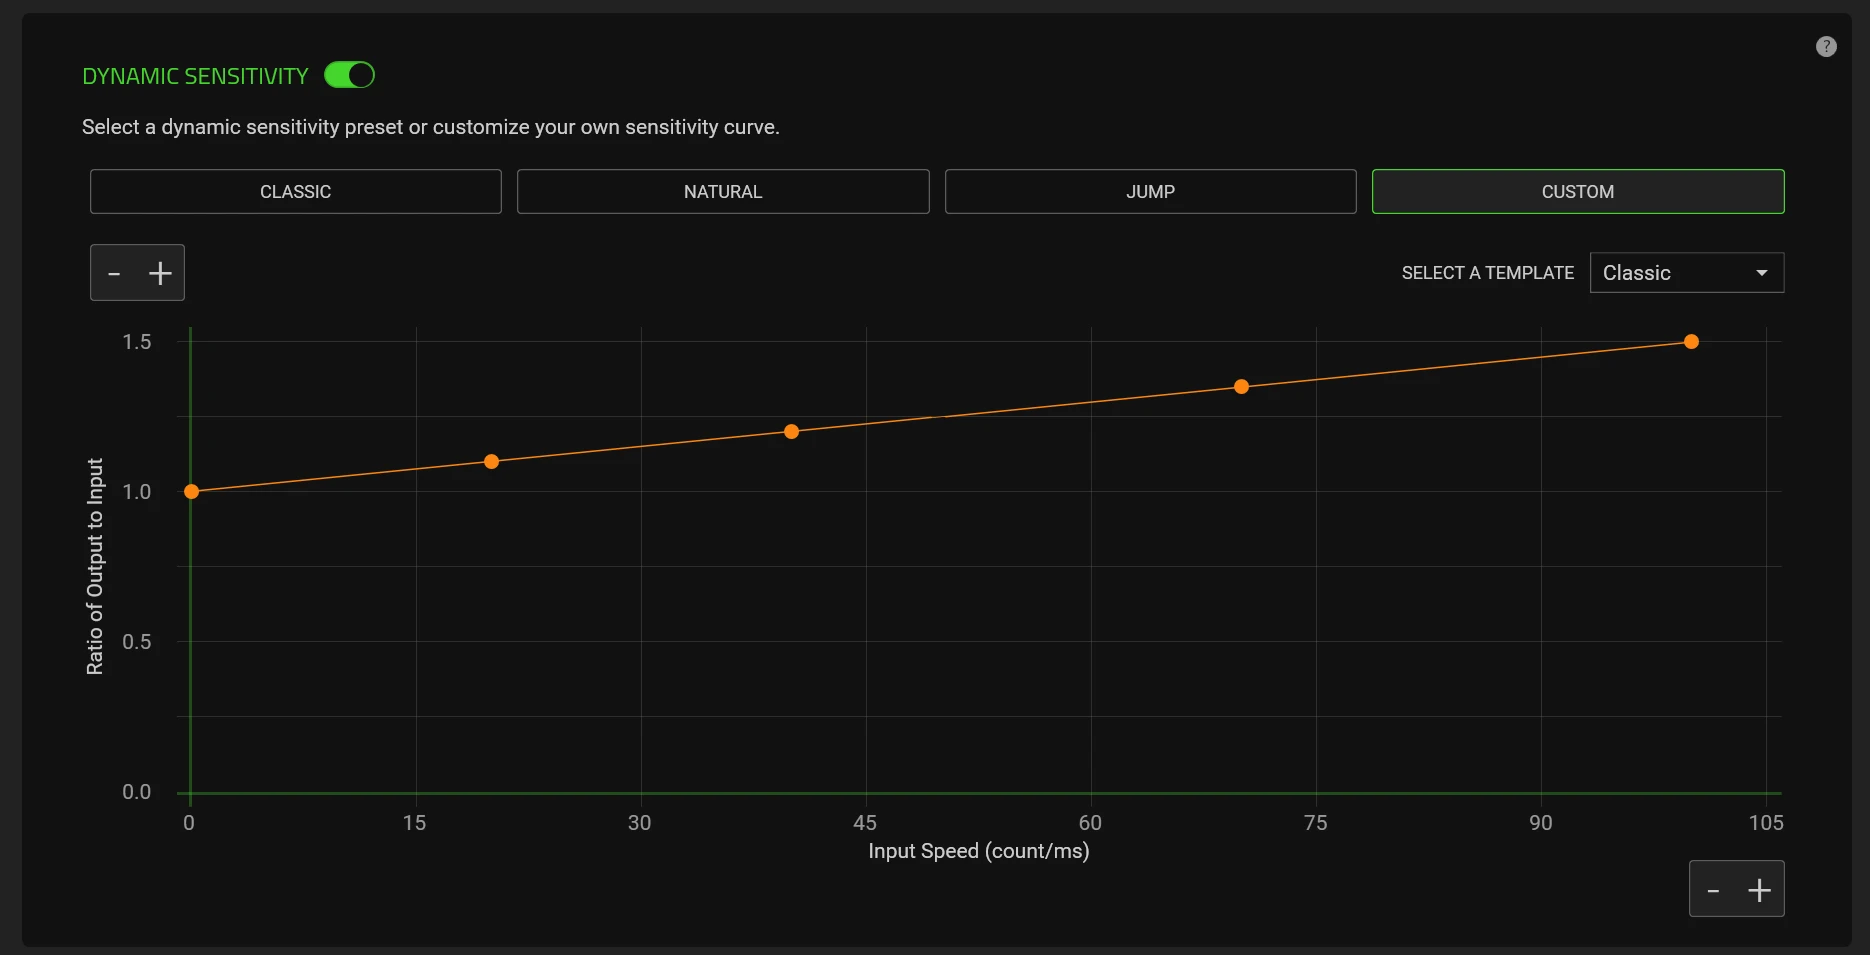Click the top-left plus zoom icon
The image size is (1870, 955).
click(x=160, y=273)
